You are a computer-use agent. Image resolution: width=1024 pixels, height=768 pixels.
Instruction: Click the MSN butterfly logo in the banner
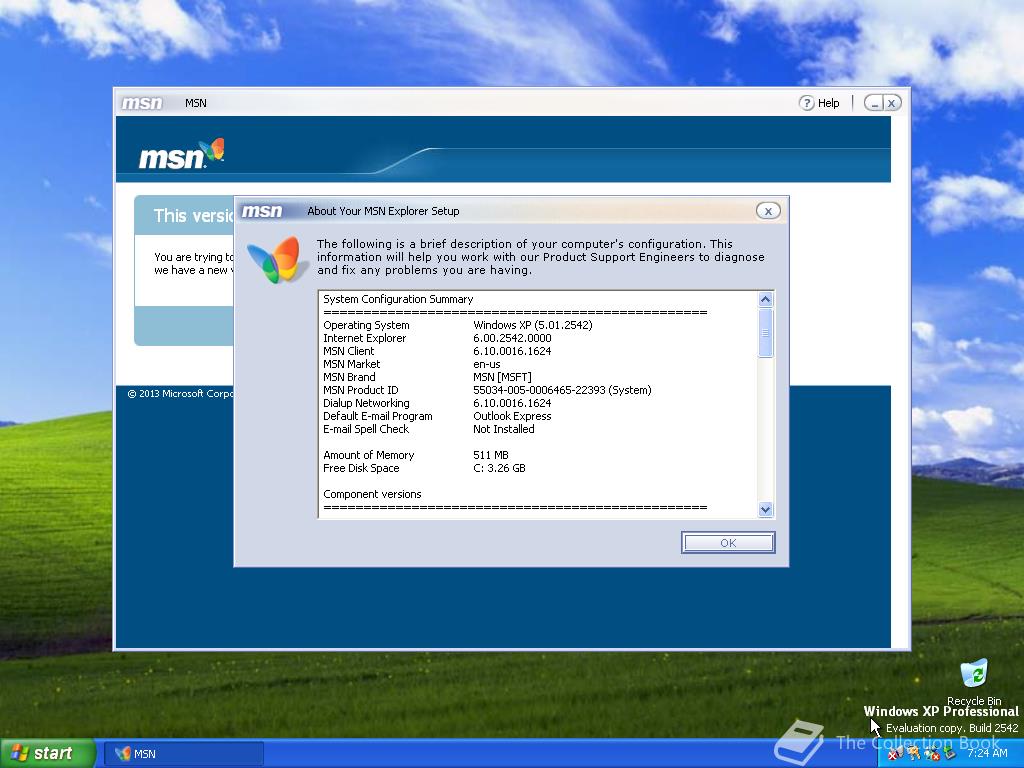pos(182,155)
